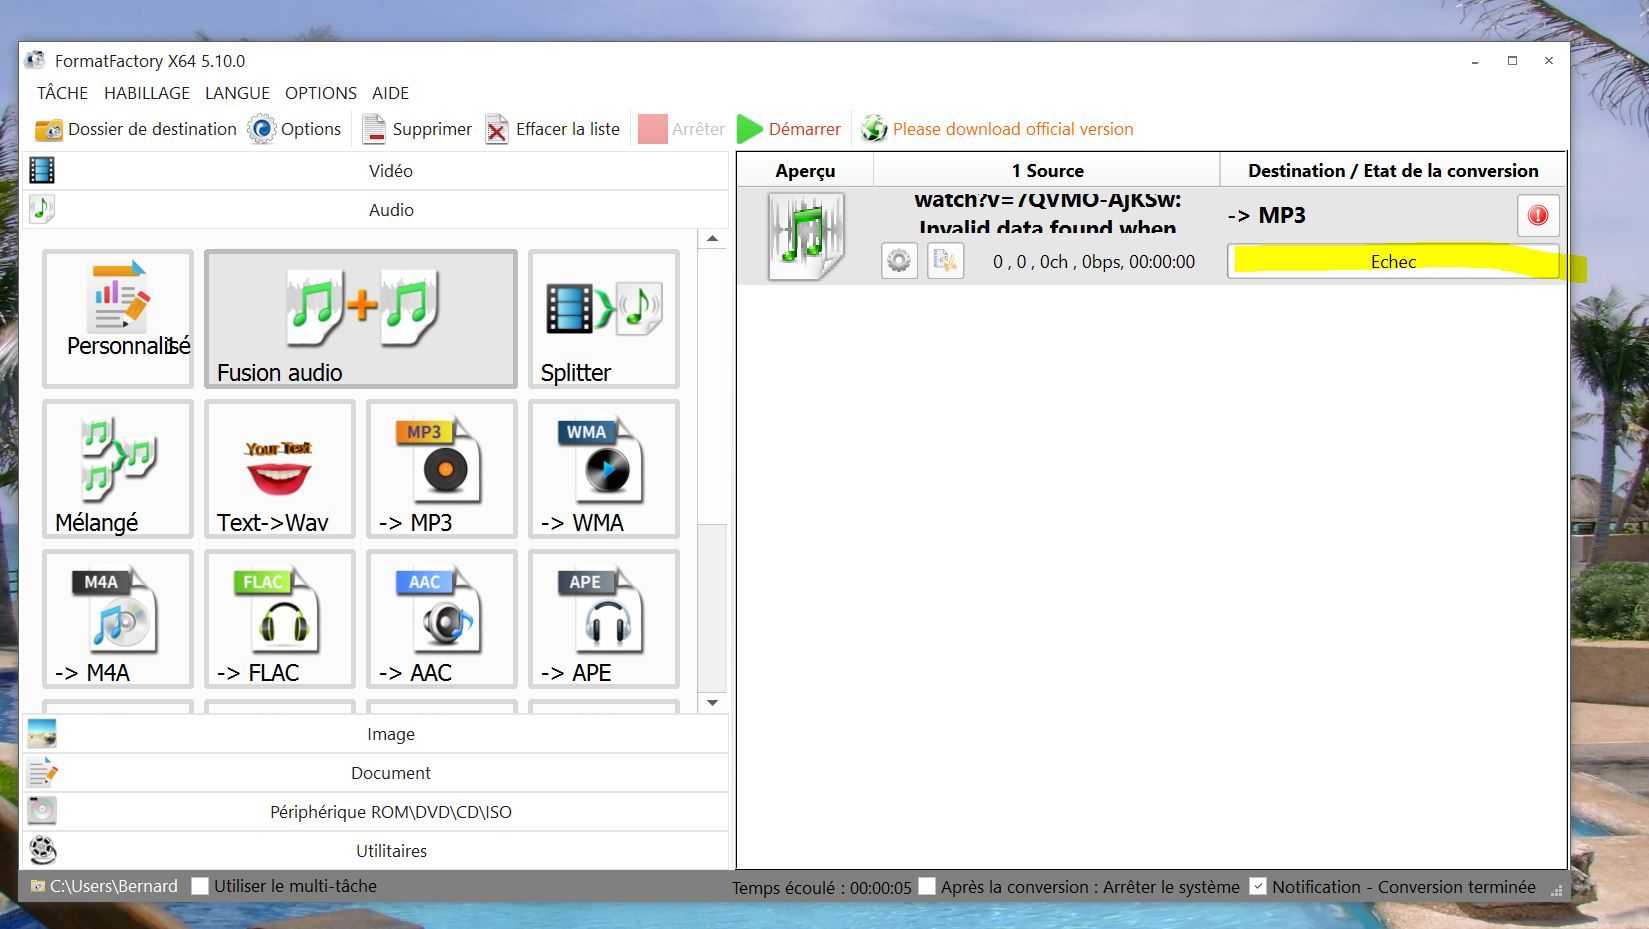Click the audio list scroll down arrow
Image resolution: width=1649 pixels, height=929 pixels.
pyautogui.click(x=712, y=703)
